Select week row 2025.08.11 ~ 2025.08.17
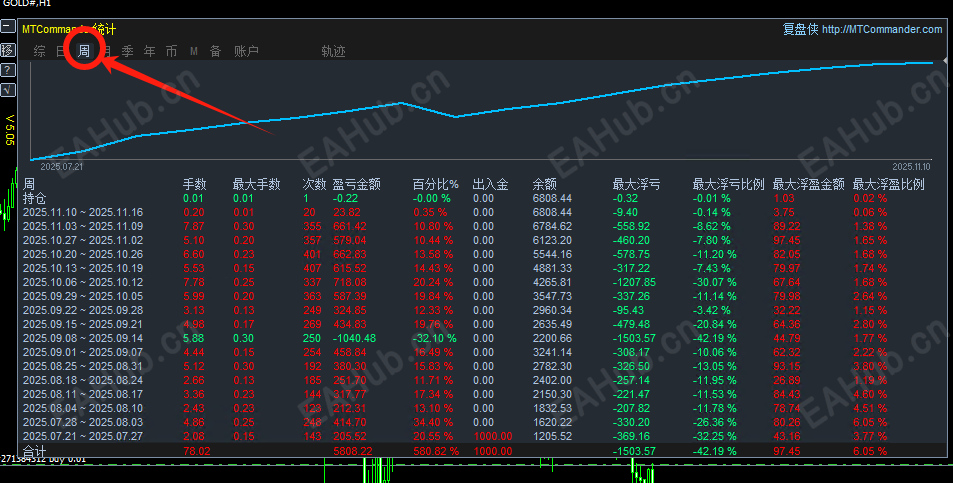The width and height of the screenshot is (953, 483). pos(83,394)
